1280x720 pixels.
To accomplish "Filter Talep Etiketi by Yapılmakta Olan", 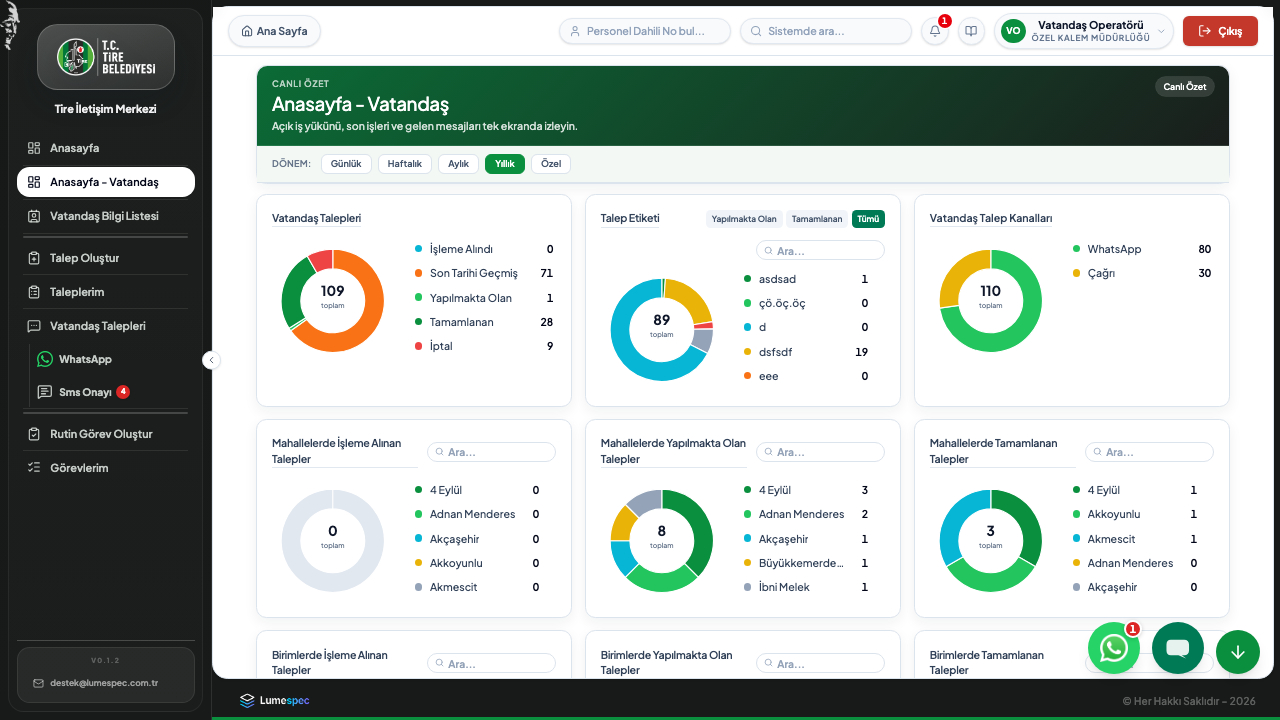I will click(744, 219).
